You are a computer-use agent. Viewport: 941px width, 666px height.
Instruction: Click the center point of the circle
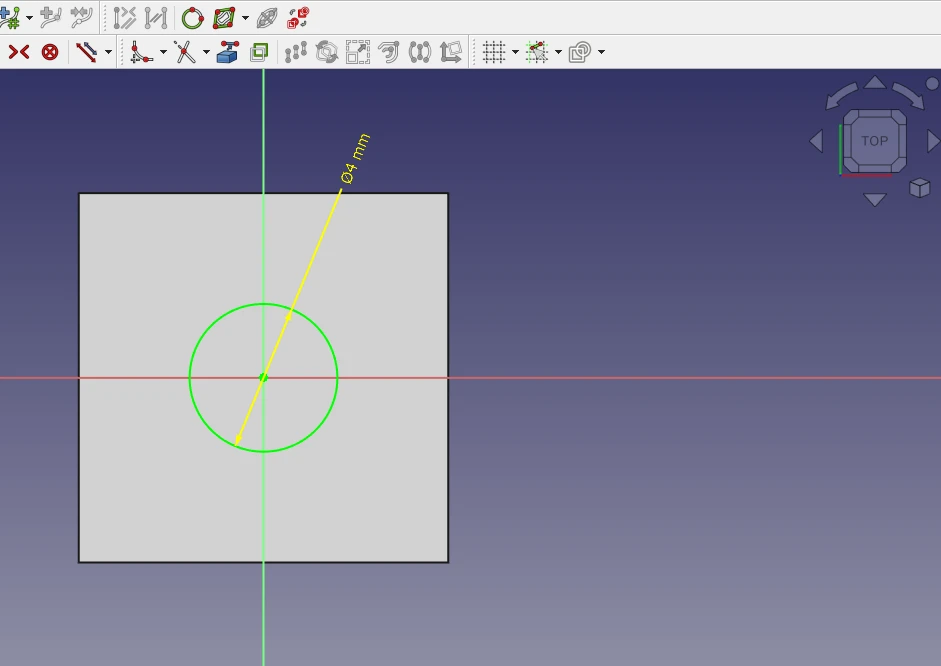263,377
